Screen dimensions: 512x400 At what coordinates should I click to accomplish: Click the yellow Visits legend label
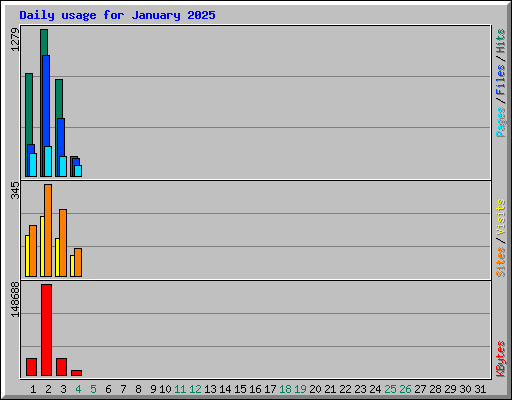(500, 217)
